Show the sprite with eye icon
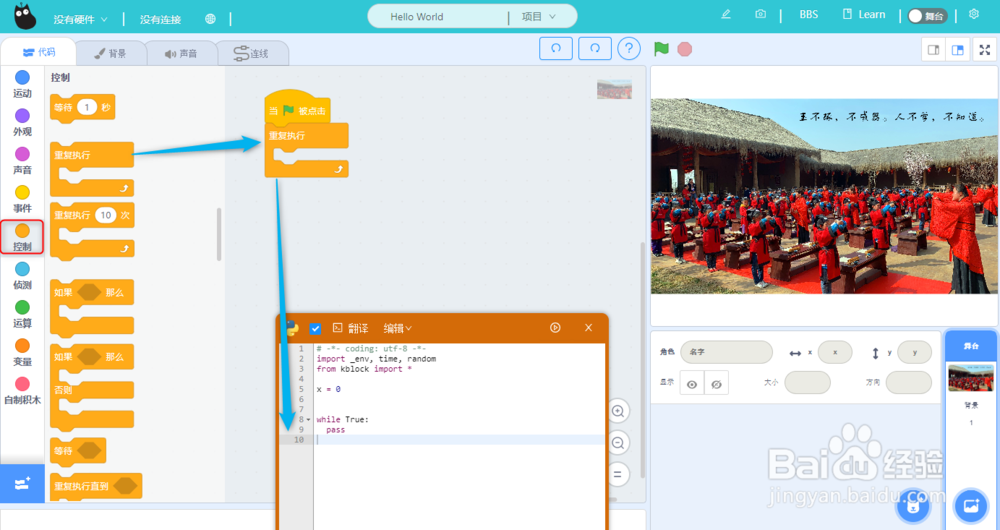Viewport: 1000px width, 530px height. [692, 384]
